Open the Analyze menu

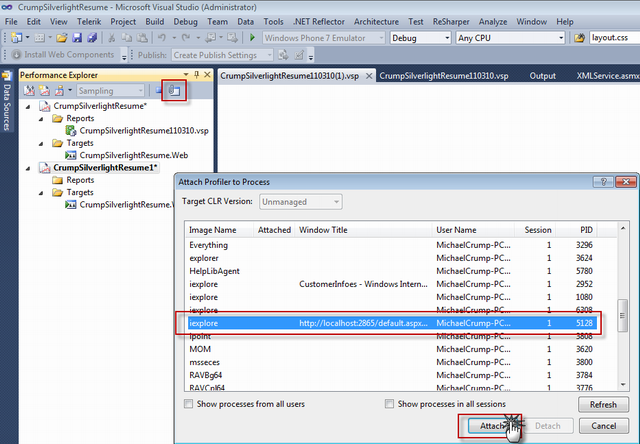tap(493, 22)
